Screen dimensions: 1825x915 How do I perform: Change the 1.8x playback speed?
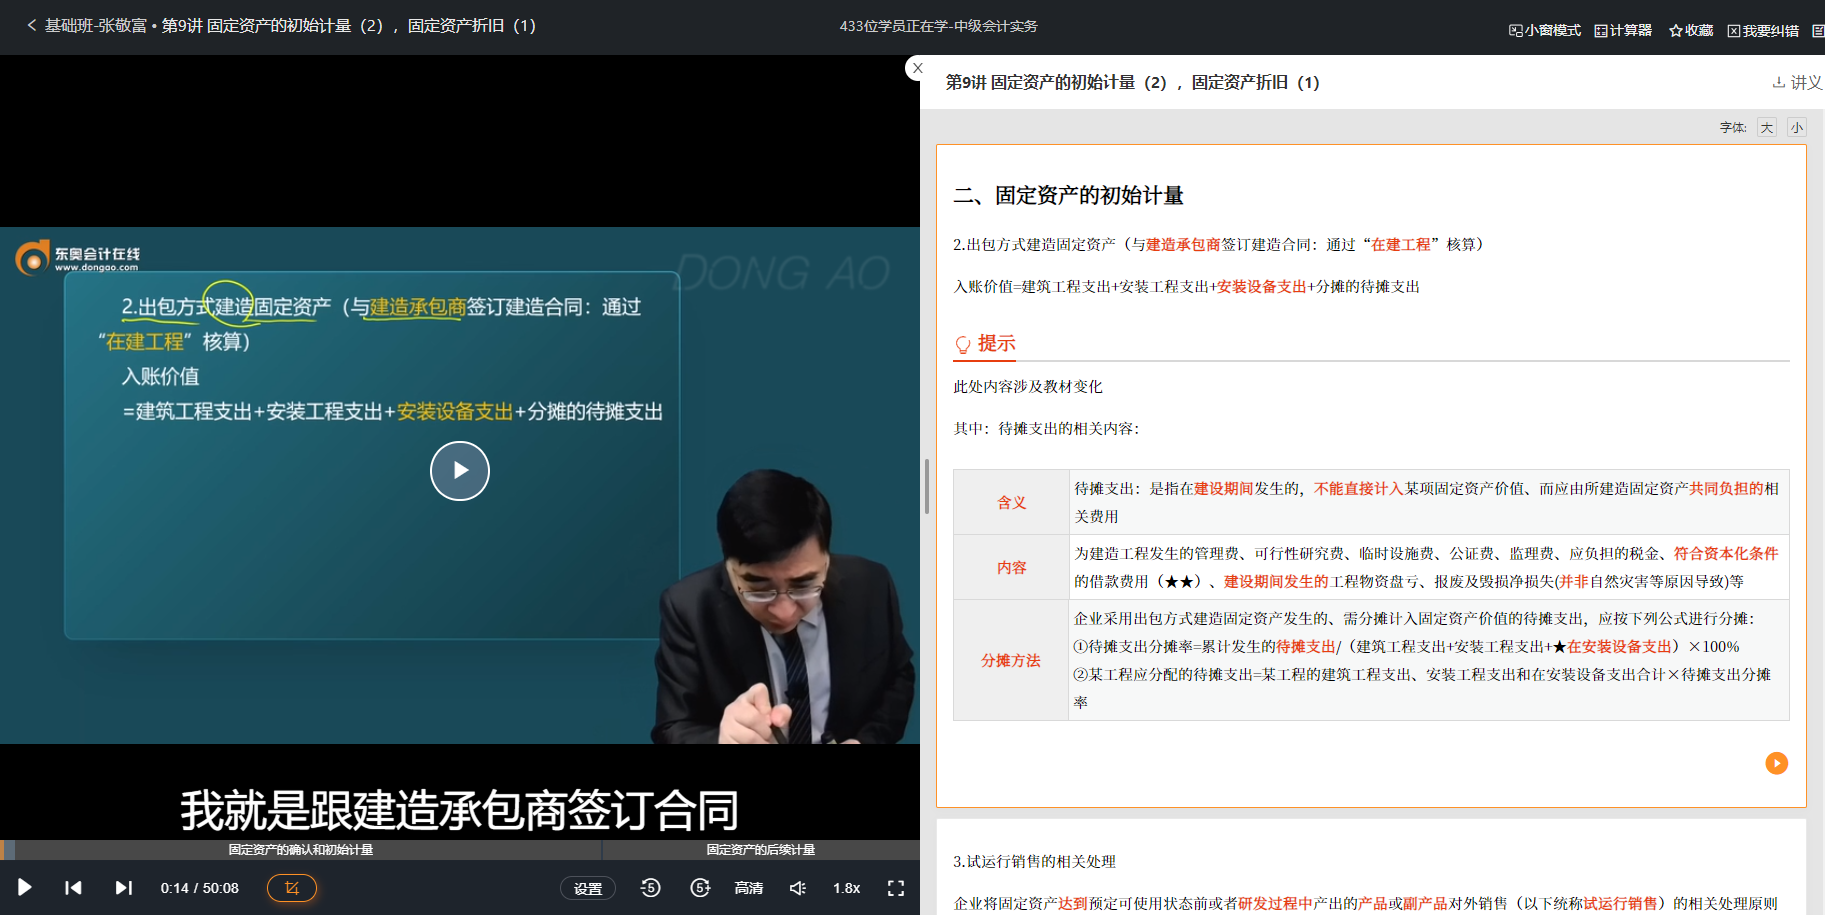[x=845, y=887]
